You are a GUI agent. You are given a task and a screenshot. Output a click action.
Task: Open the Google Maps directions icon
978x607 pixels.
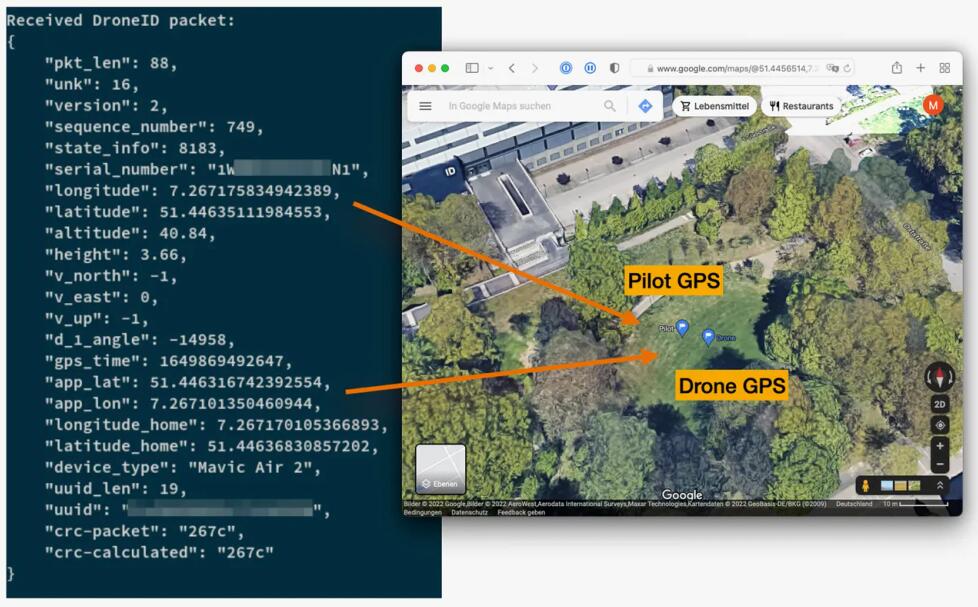click(645, 105)
